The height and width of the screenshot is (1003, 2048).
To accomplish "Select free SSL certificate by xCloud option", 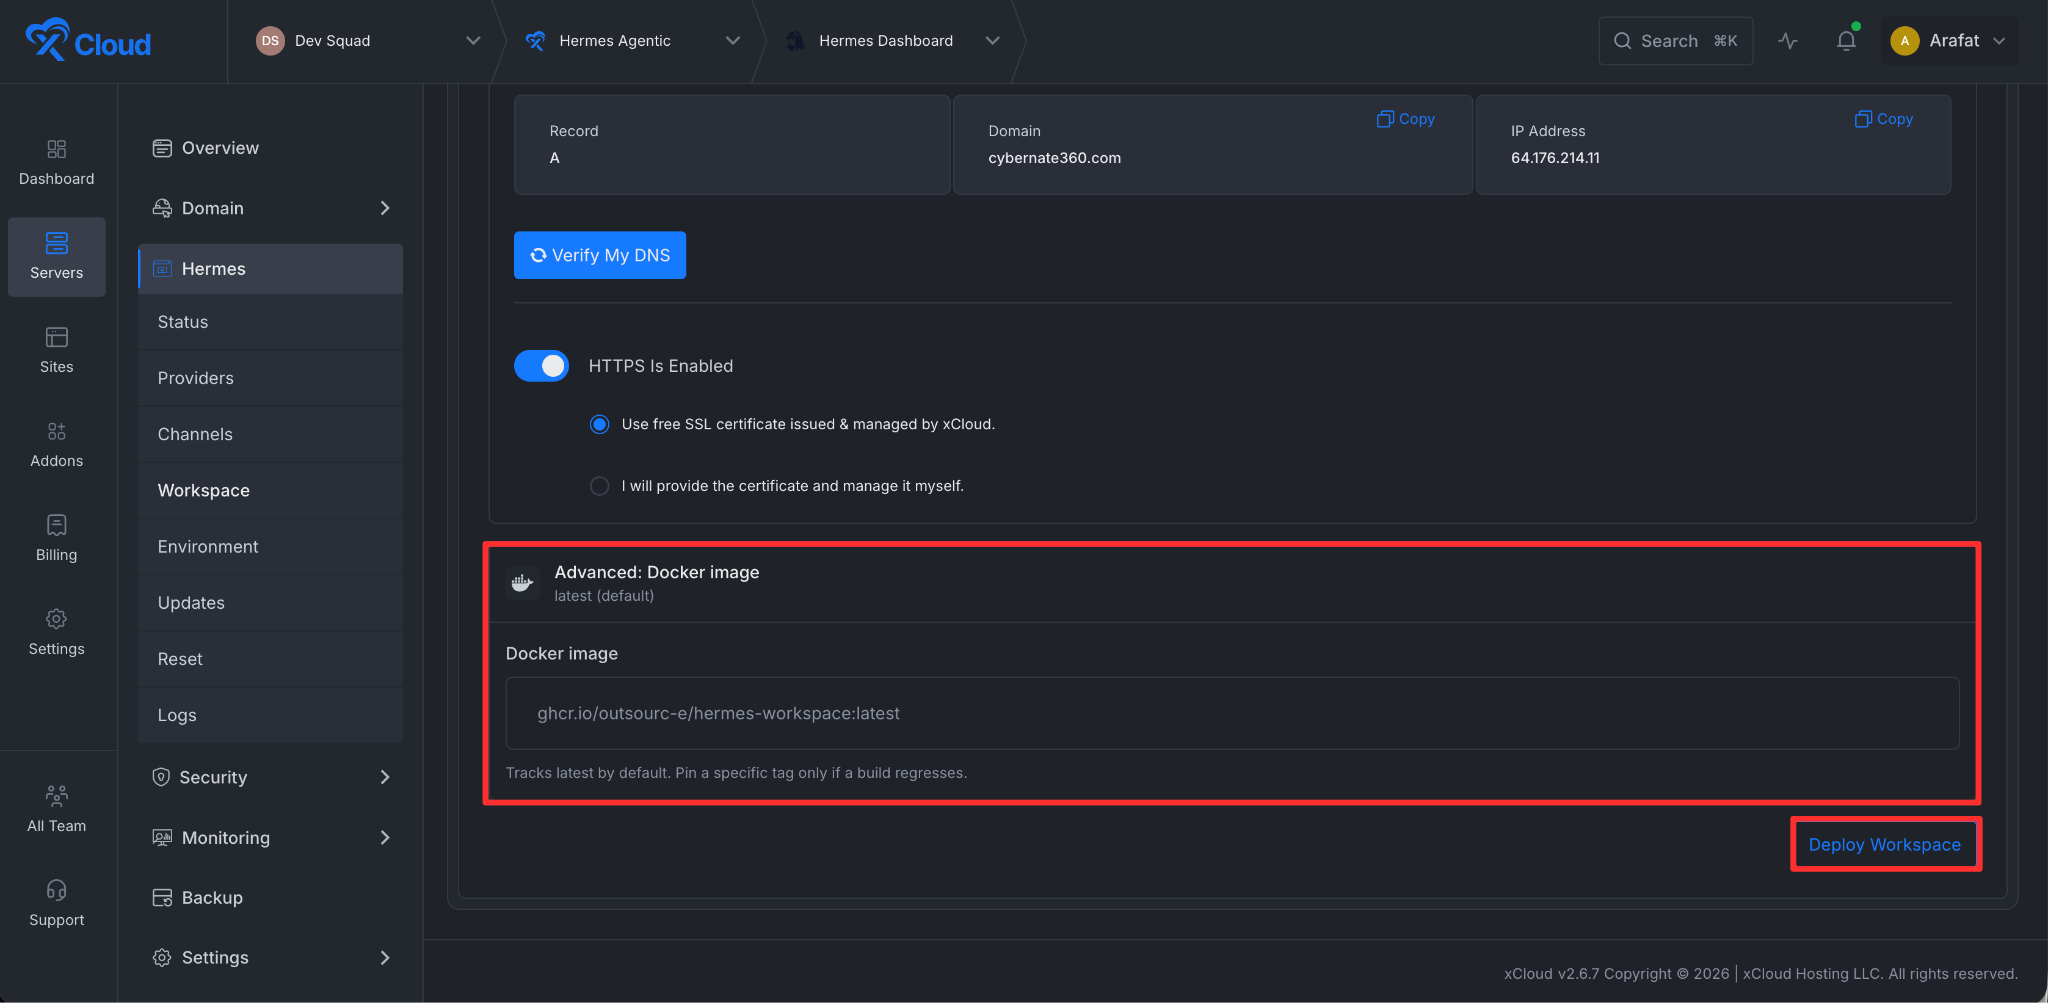I will (x=599, y=424).
